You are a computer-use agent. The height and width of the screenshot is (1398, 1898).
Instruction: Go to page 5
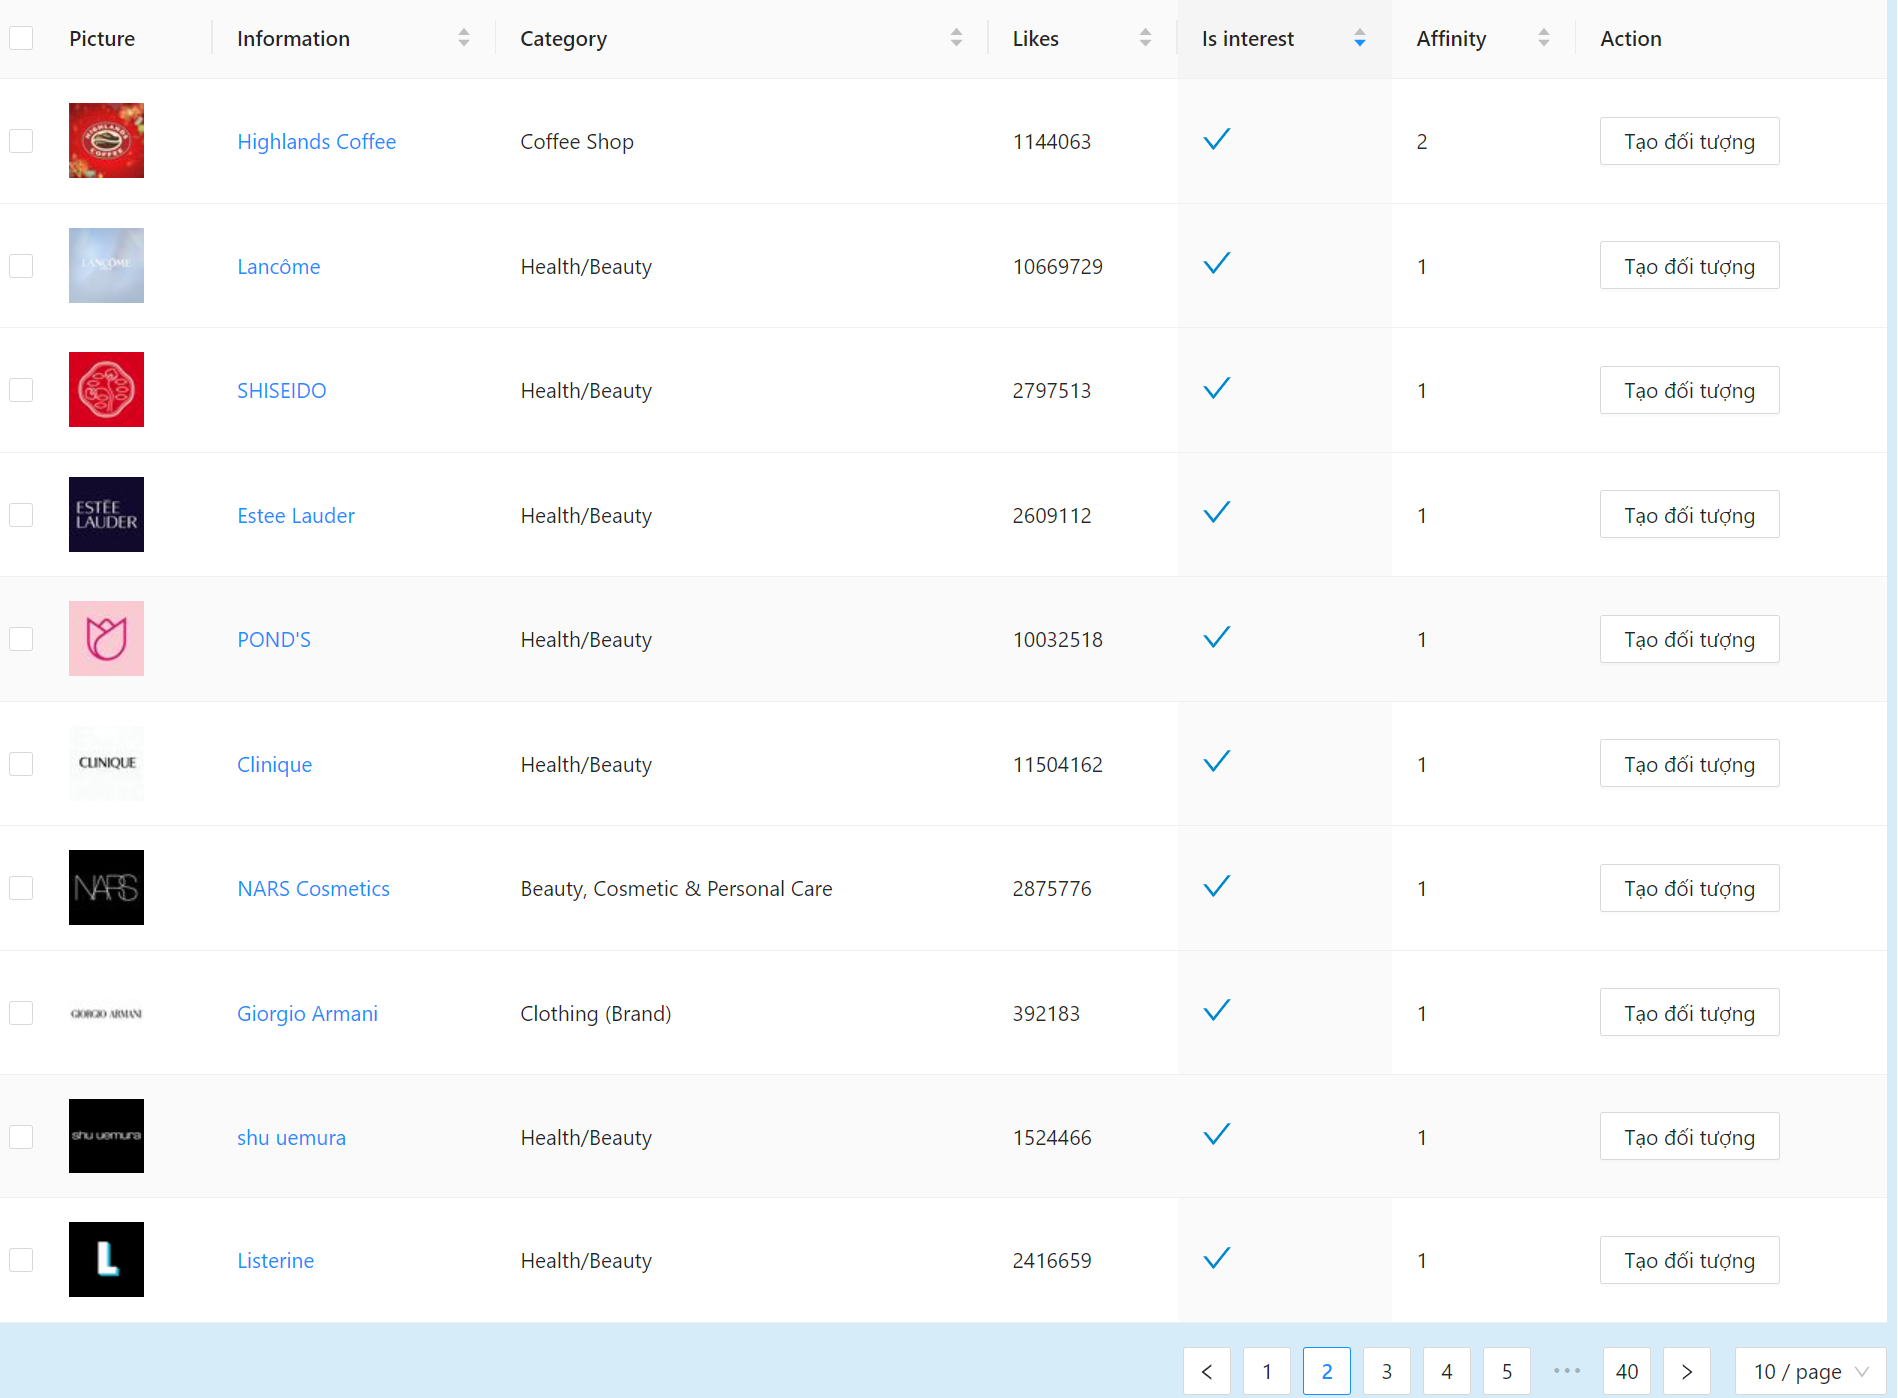click(x=1507, y=1371)
